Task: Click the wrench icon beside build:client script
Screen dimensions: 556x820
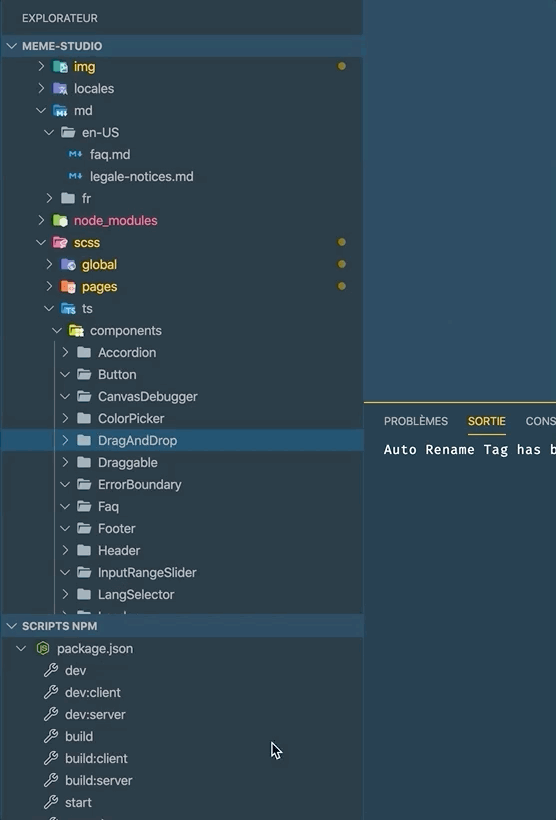Action: (x=51, y=758)
